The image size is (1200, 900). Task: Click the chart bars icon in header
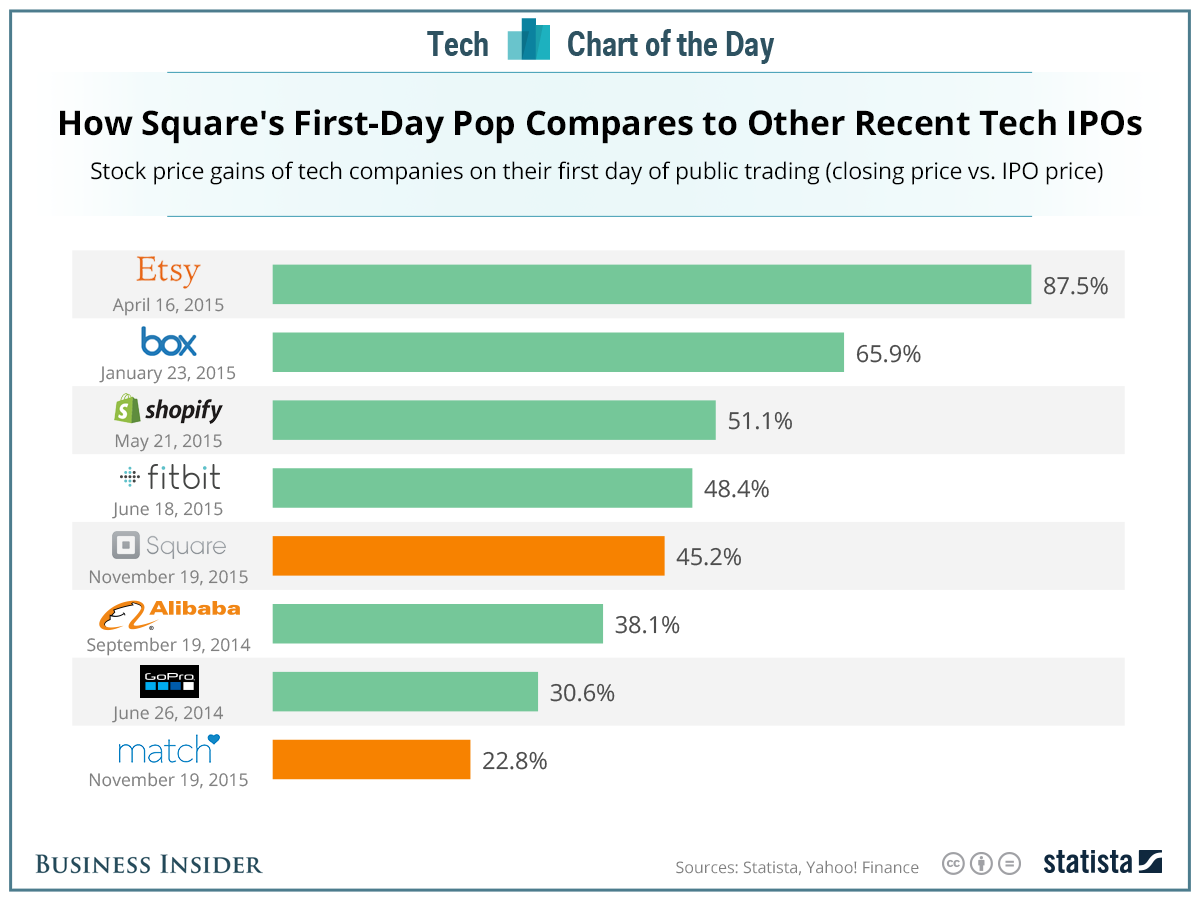pos(528,42)
